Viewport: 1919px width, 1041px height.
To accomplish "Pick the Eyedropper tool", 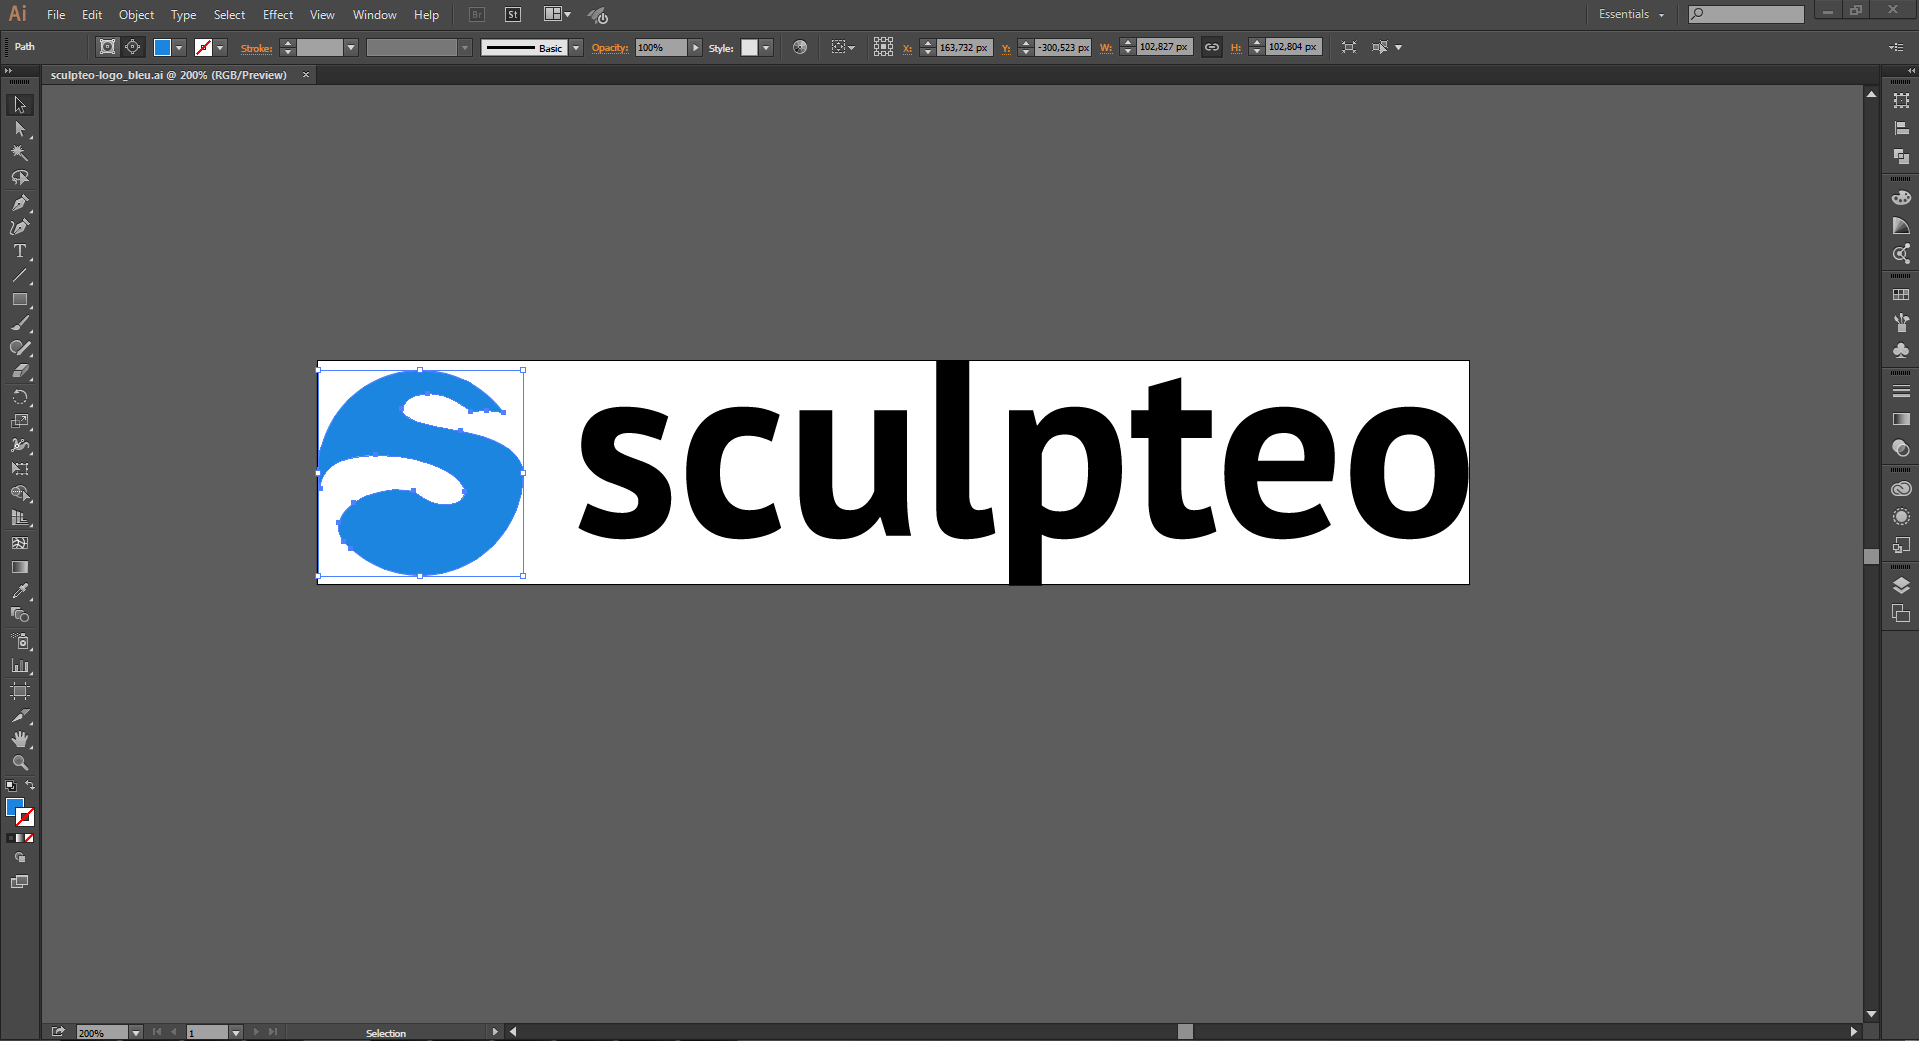I will [x=20, y=591].
